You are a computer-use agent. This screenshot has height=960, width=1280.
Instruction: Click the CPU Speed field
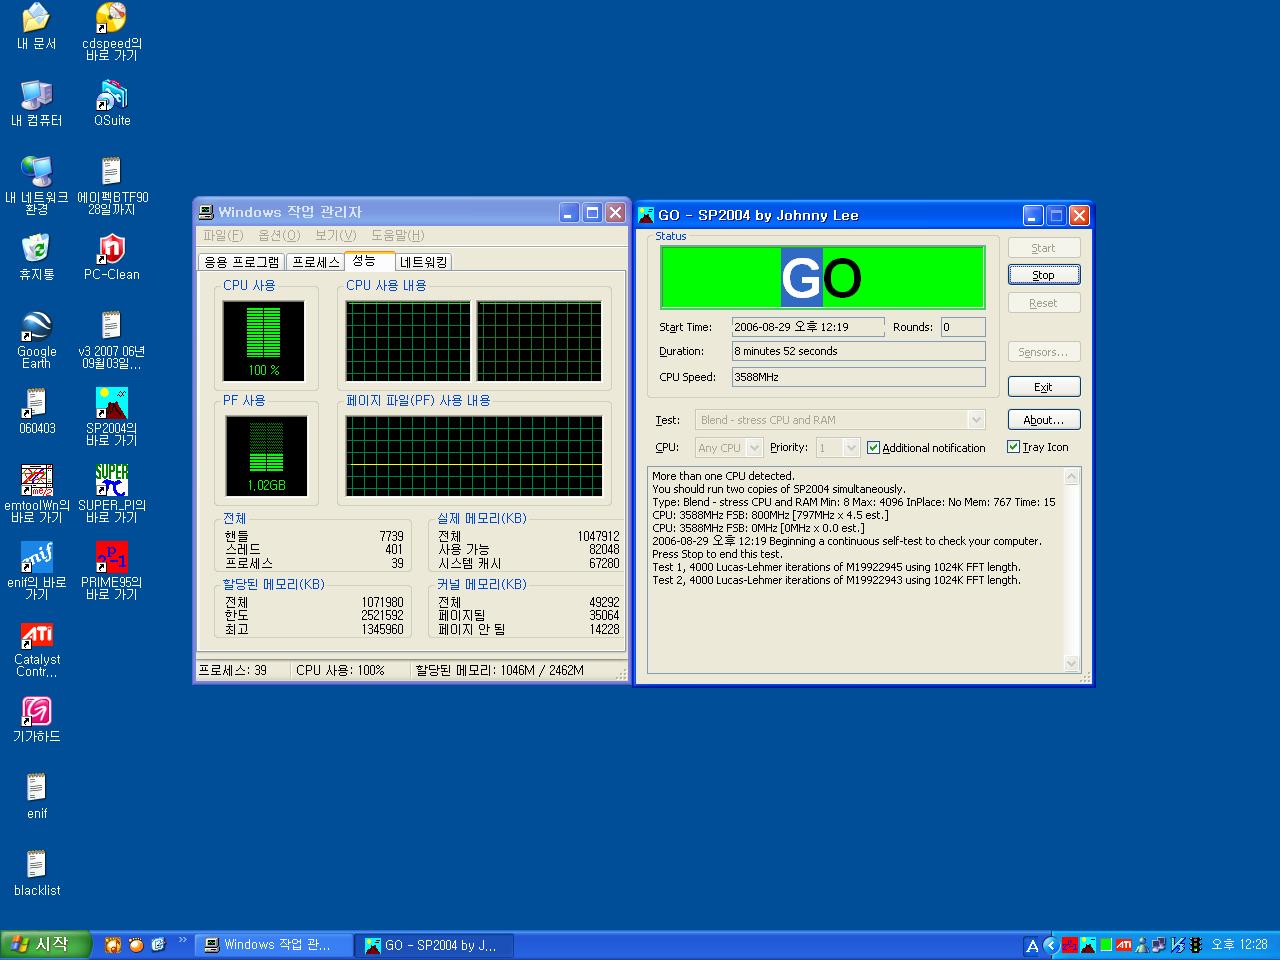click(859, 377)
